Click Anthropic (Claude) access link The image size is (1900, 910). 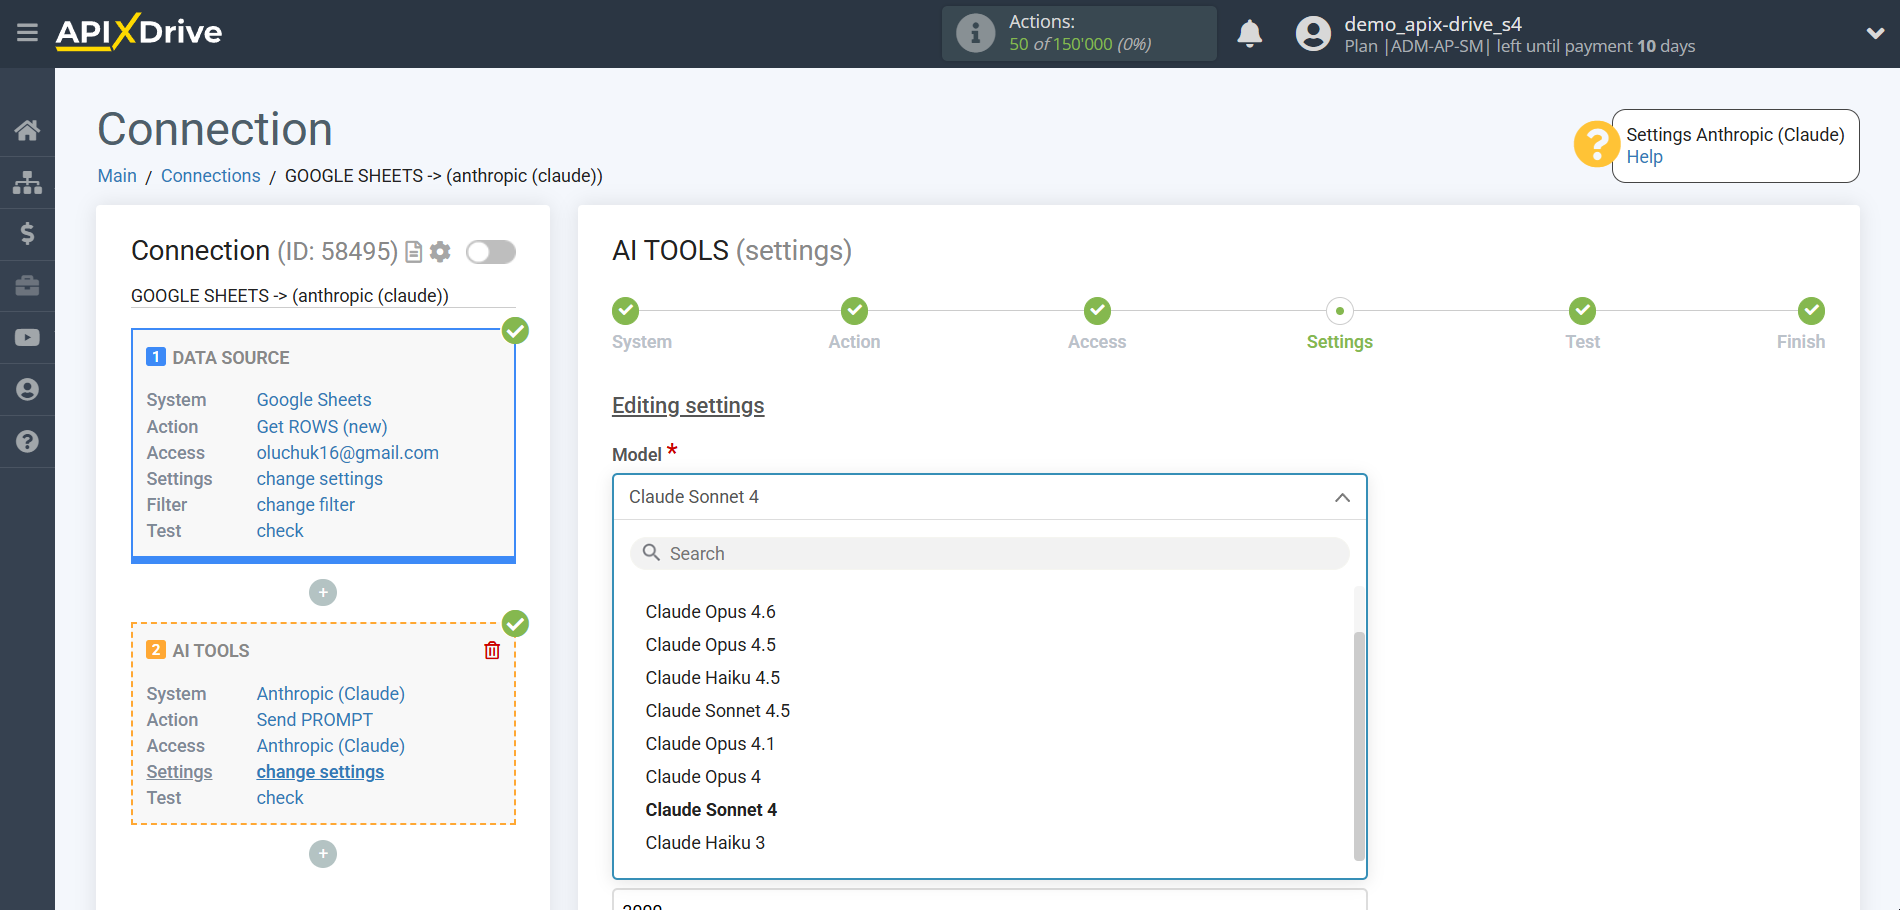(330, 746)
